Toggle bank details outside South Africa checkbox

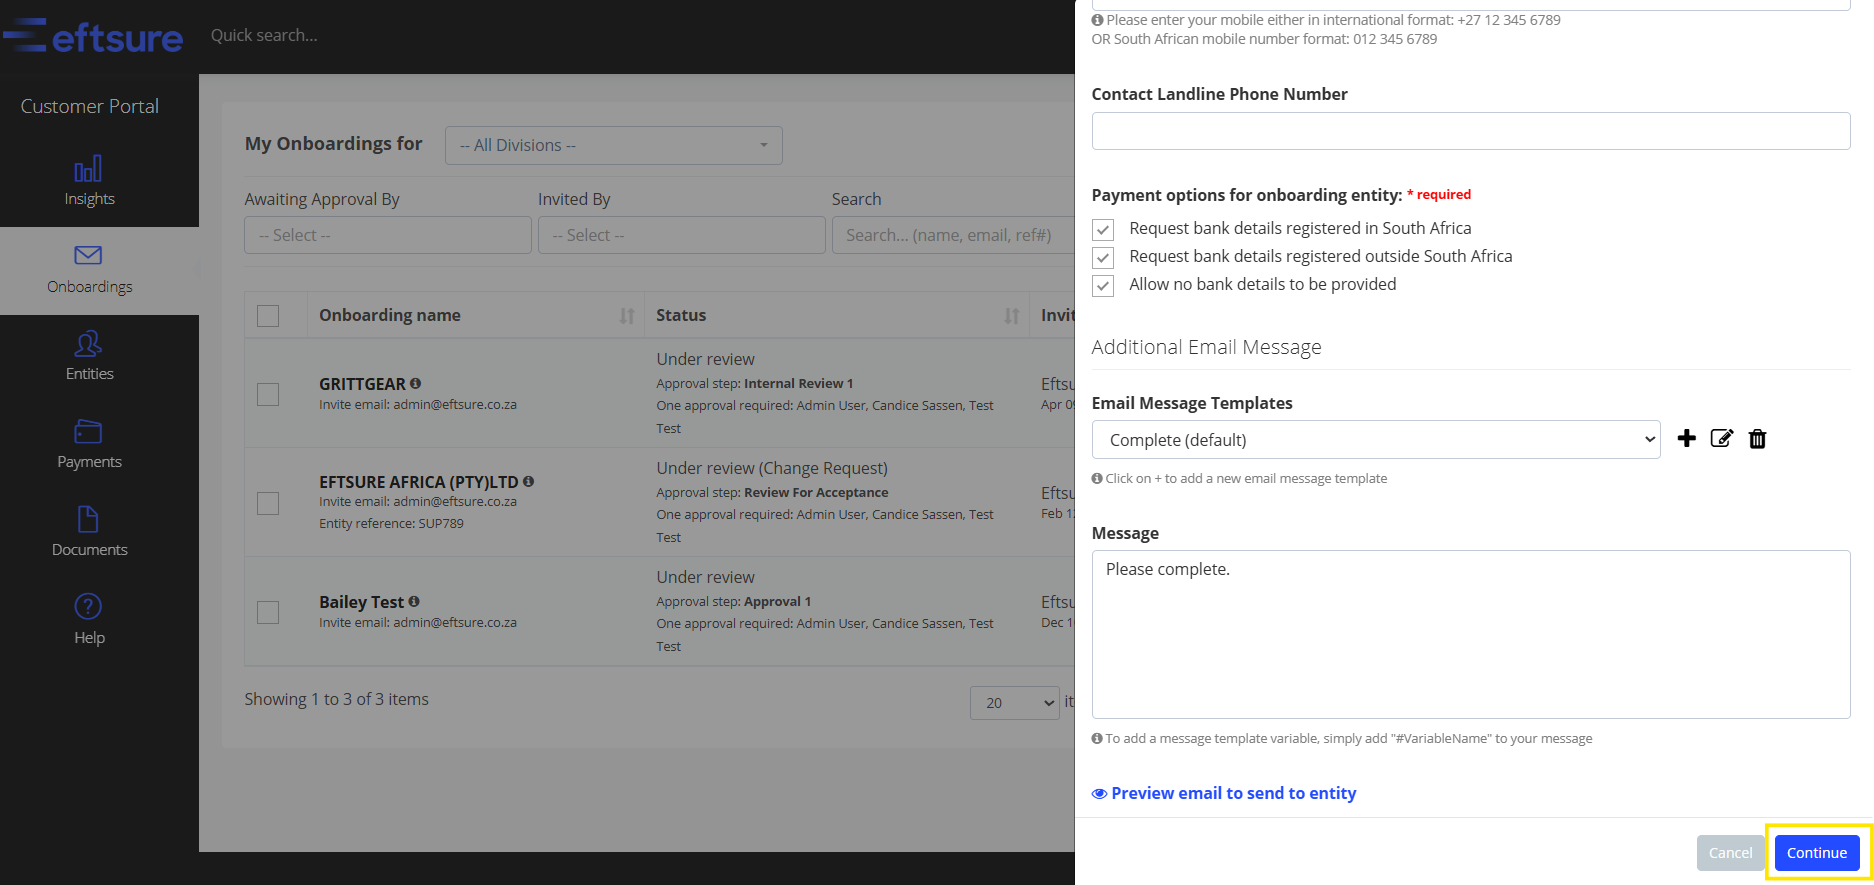click(x=1103, y=257)
